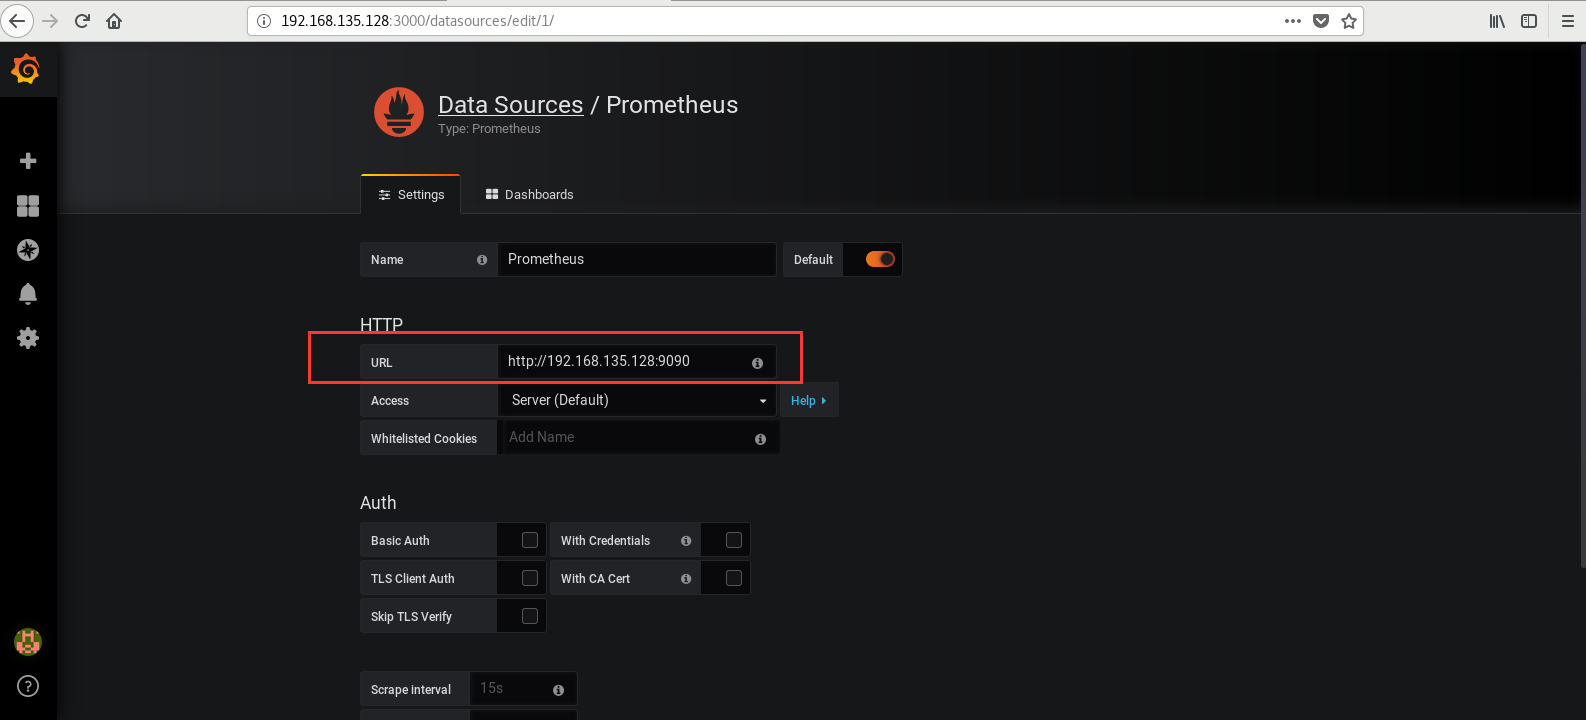Image resolution: width=1586 pixels, height=720 pixels.
Task: Enable Skip TLS Verify checkbox
Action: coord(530,616)
